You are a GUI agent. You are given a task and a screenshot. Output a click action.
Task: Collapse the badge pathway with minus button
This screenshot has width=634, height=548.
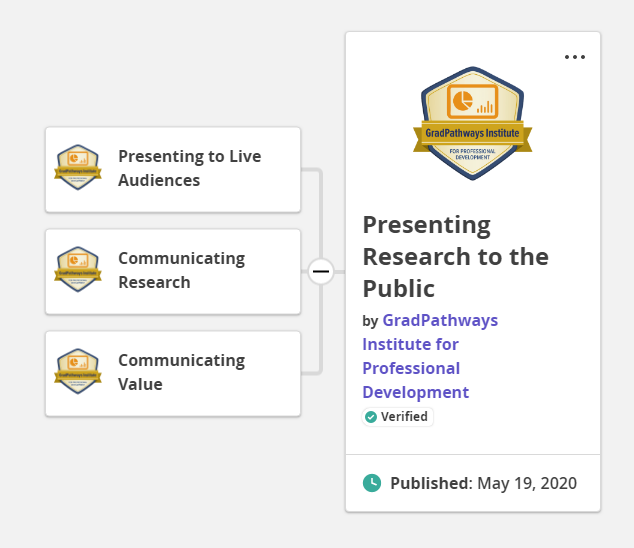[321, 271]
